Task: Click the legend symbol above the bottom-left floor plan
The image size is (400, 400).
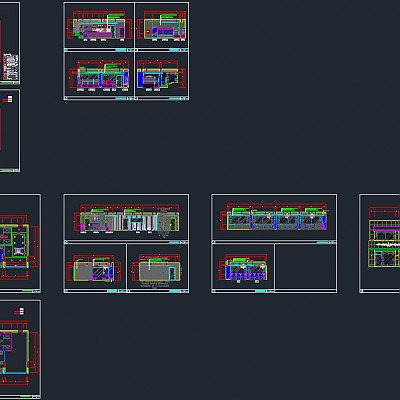Action: point(19,312)
